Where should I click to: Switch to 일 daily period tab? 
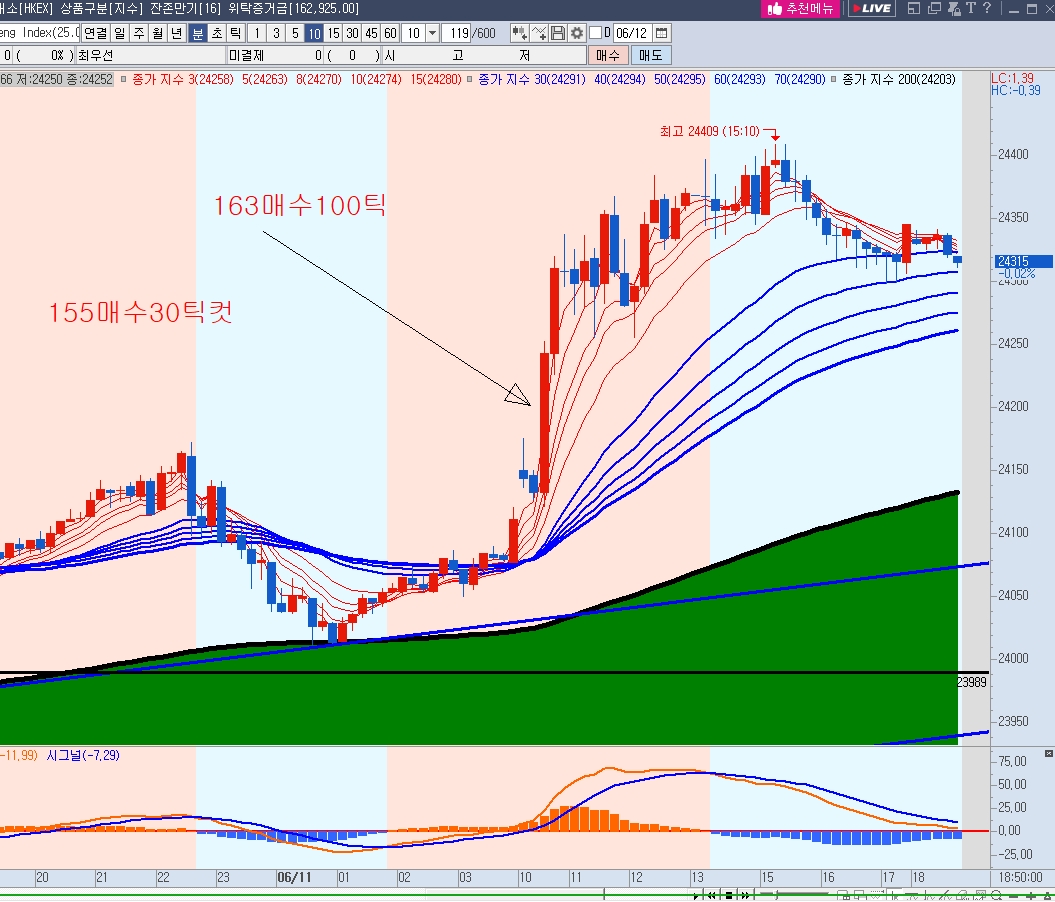pos(120,33)
